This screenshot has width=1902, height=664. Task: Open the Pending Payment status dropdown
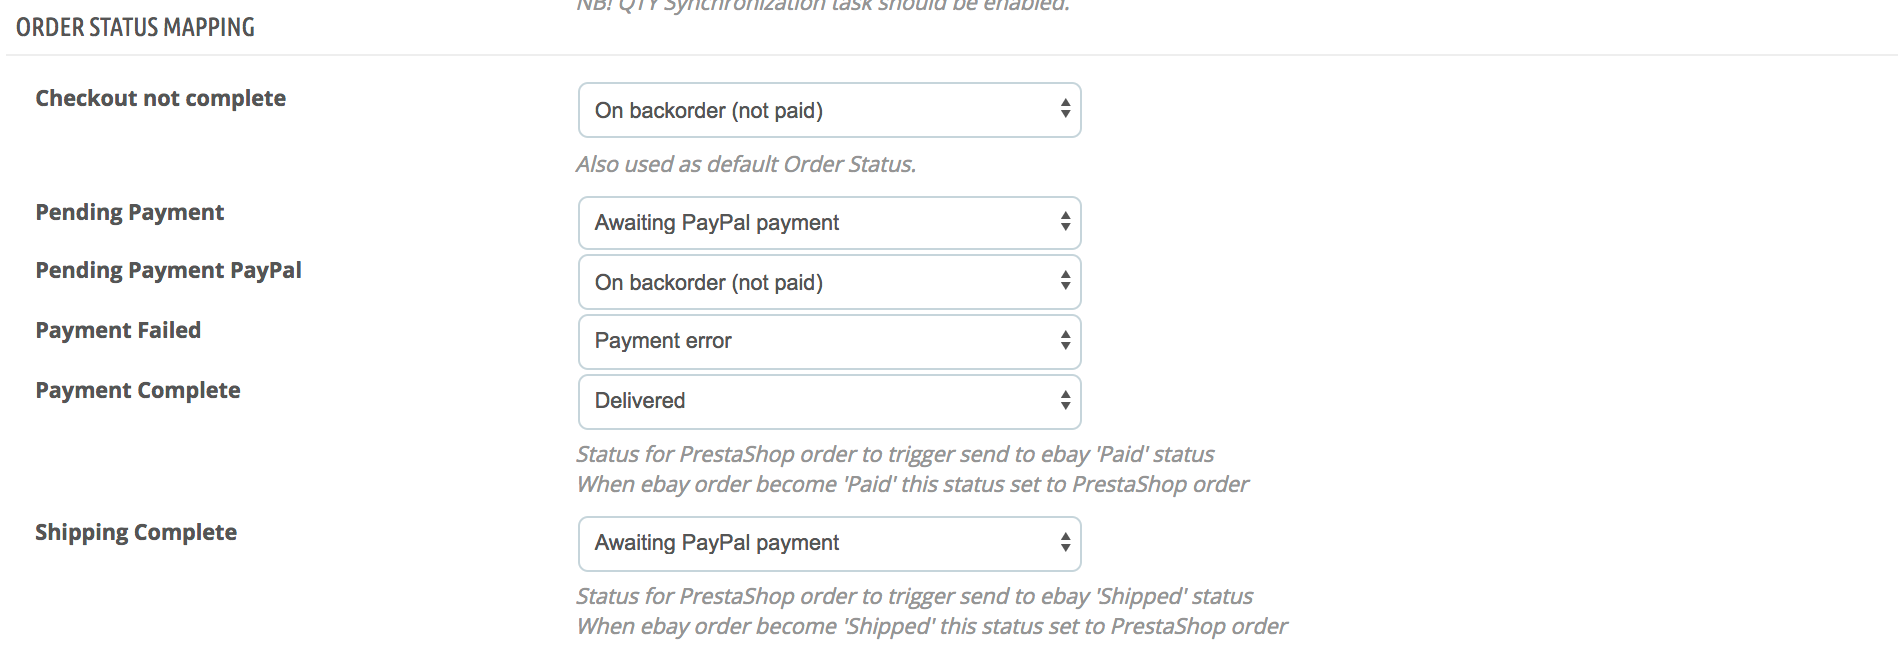coord(829,223)
